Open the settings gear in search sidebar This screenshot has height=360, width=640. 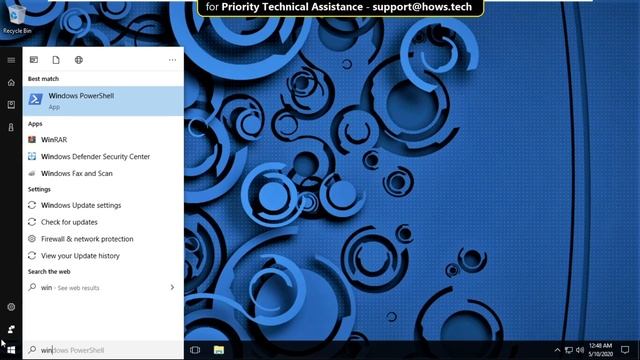(11, 307)
